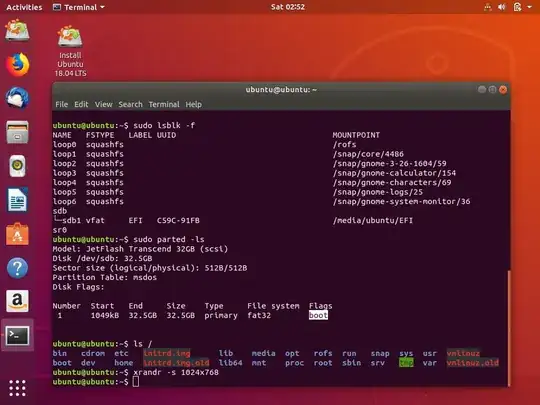Launch LibreOffice Writer from the dock

(17, 200)
